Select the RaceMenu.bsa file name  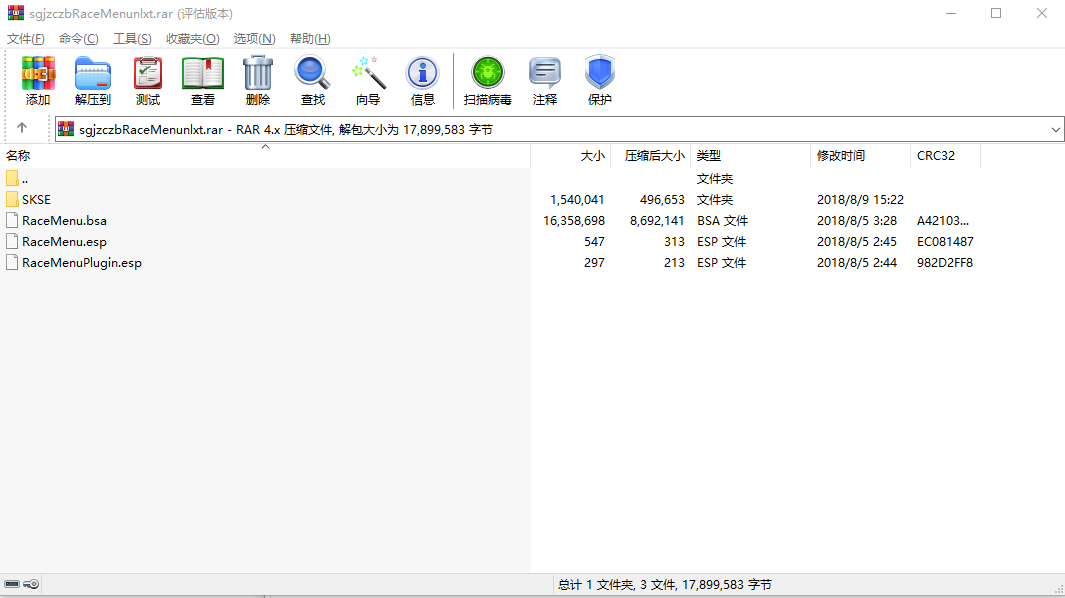65,221
